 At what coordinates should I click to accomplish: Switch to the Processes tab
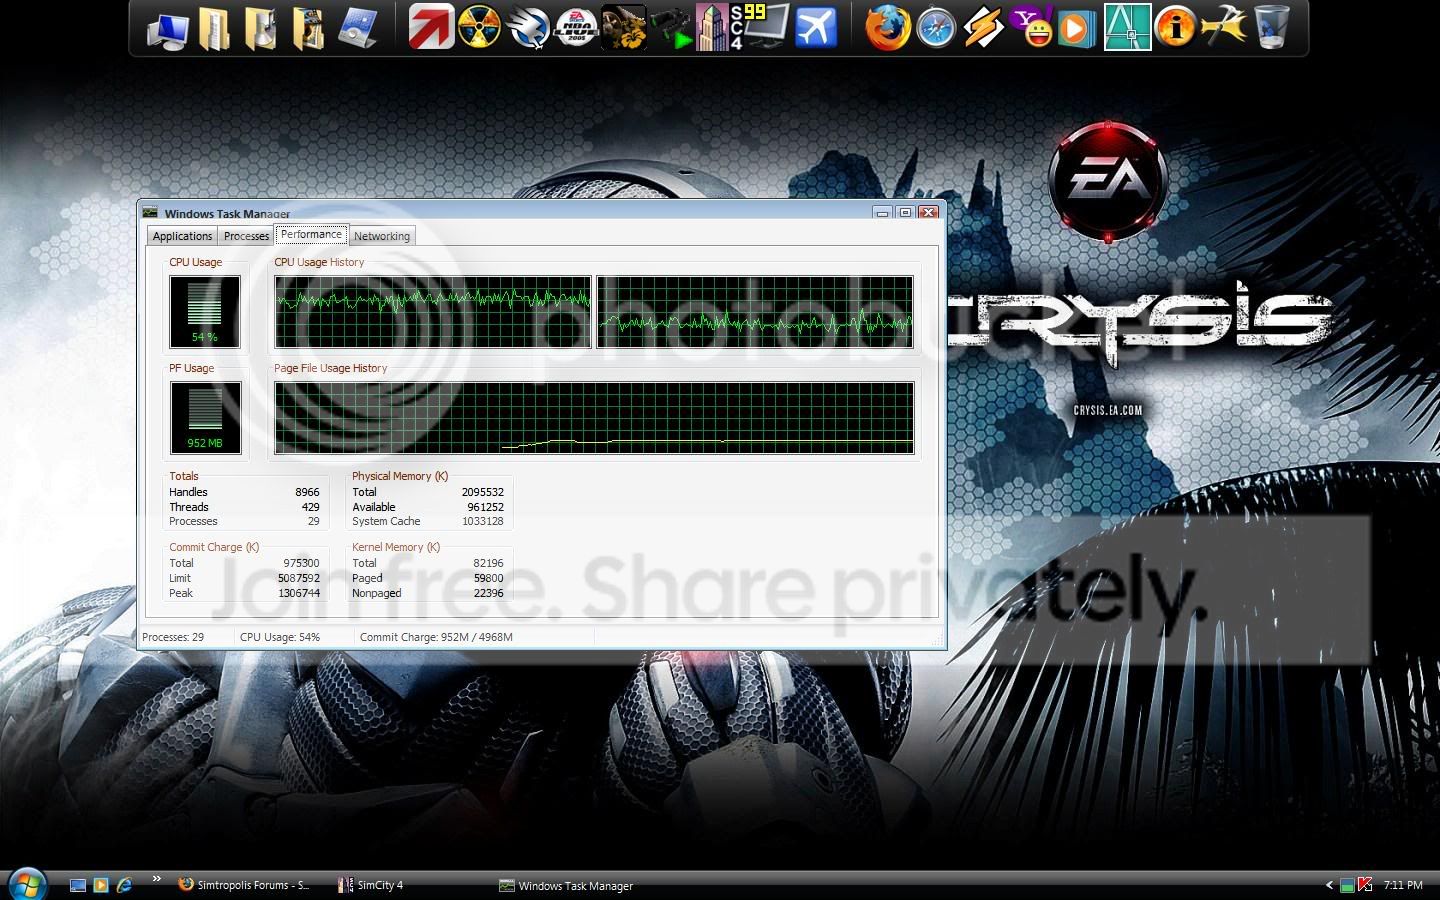(246, 236)
